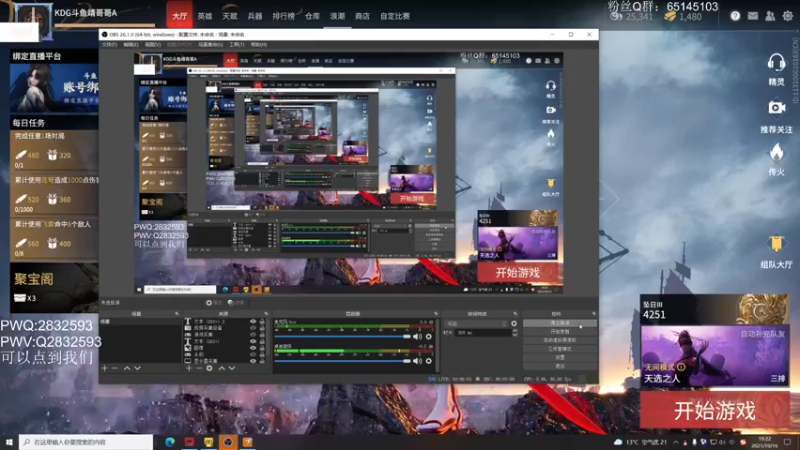800x450 pixels.
Task: Click the red 开始游戏 button in game
Action: coord(715,410)
